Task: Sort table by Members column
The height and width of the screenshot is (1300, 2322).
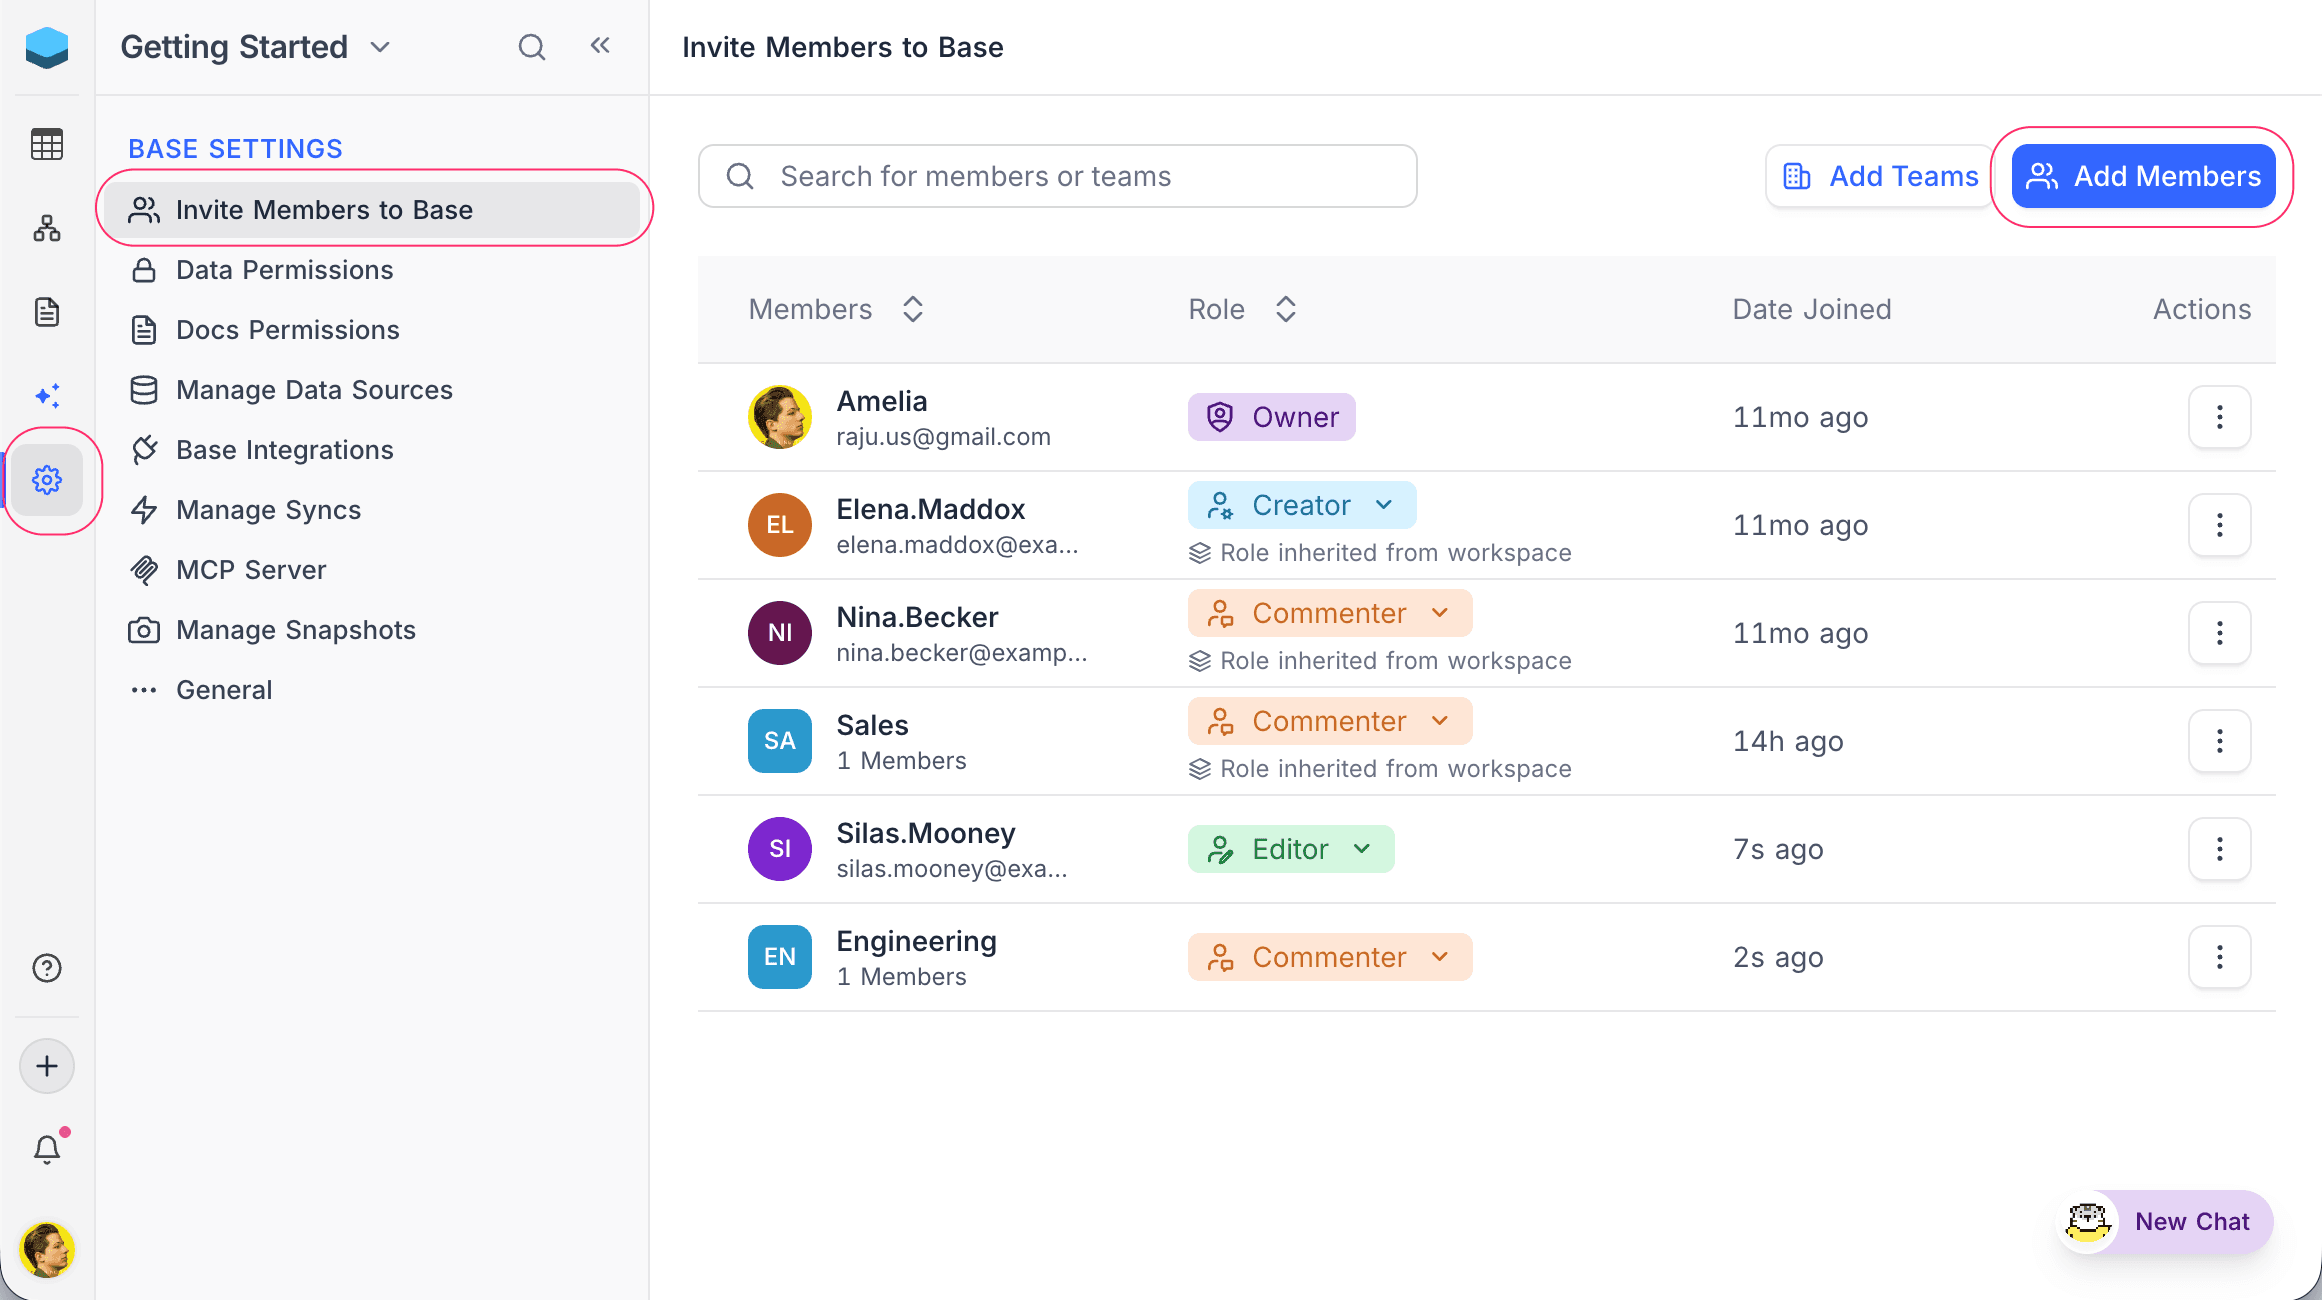Action: [x=912, y=309]
